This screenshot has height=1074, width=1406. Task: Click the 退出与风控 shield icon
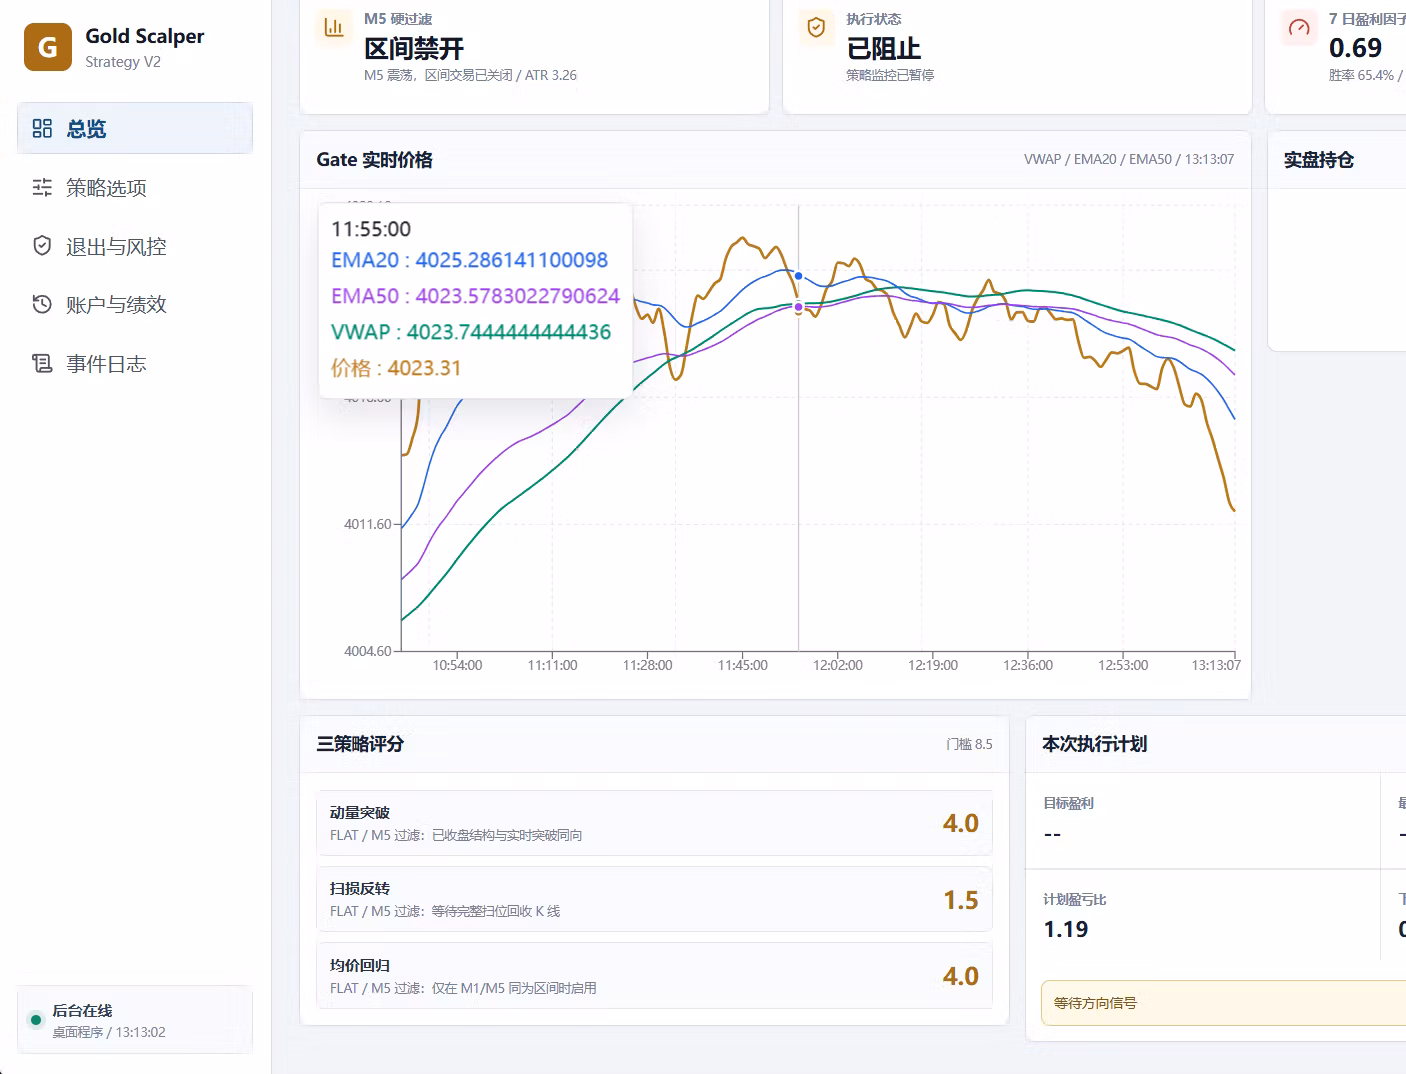42,246
